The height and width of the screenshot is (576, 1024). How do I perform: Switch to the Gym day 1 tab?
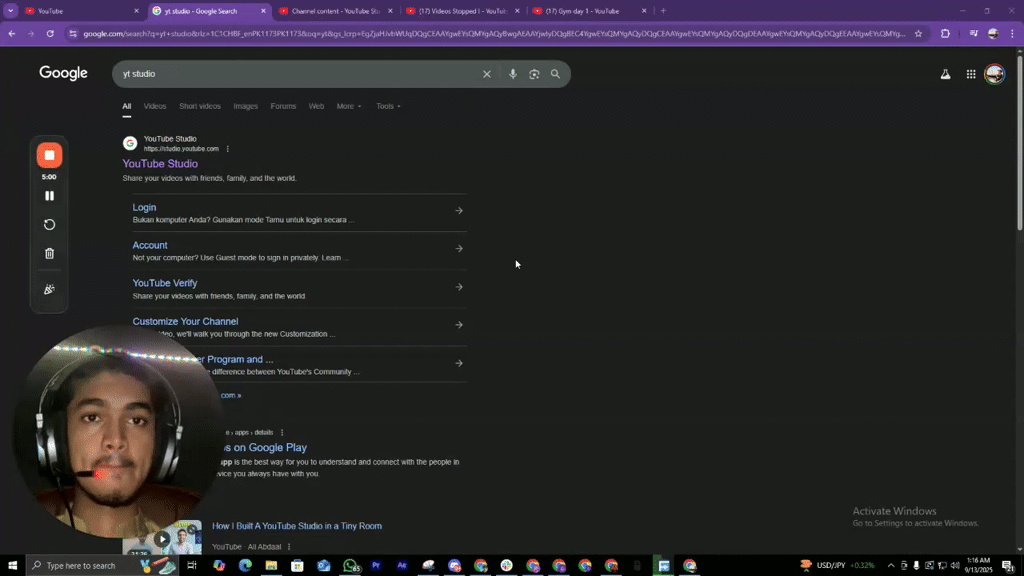click(588, 10)
